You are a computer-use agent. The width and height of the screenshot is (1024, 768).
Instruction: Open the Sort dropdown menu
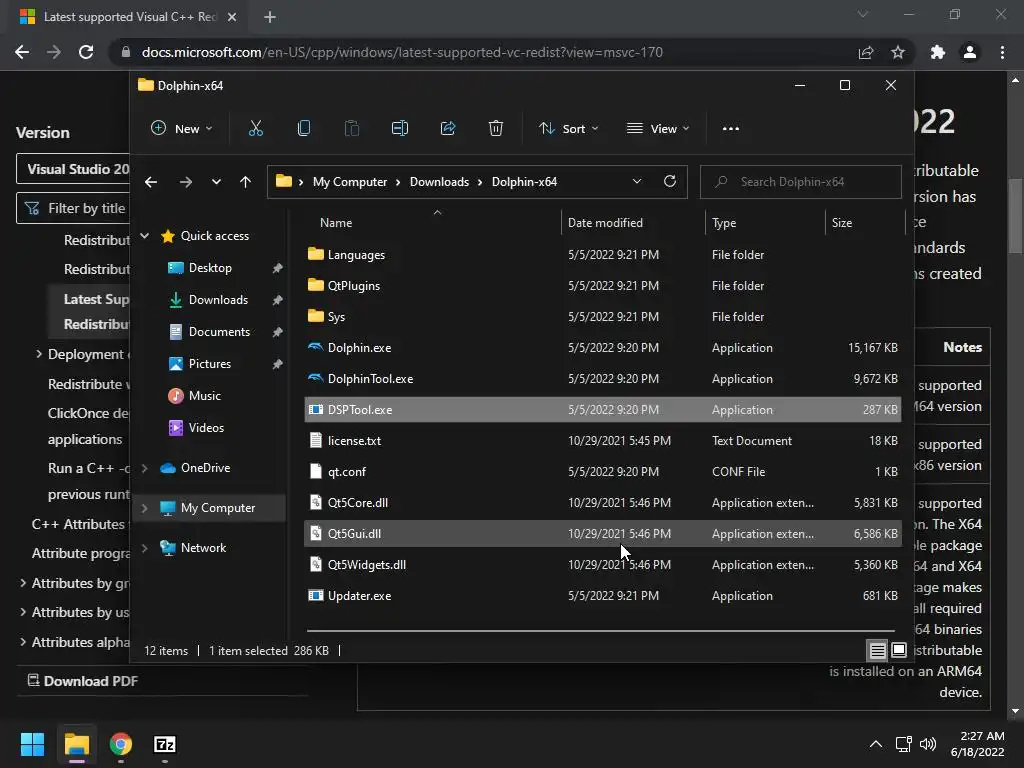(568, 129)
